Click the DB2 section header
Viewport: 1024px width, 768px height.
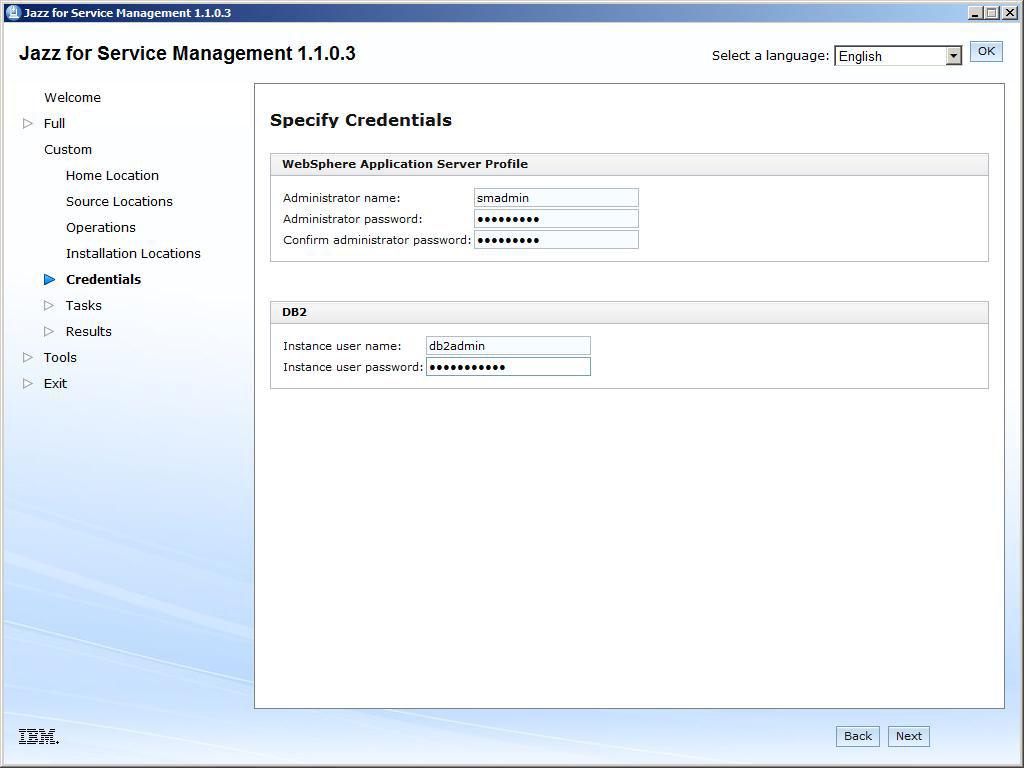[x=630, y=312]
